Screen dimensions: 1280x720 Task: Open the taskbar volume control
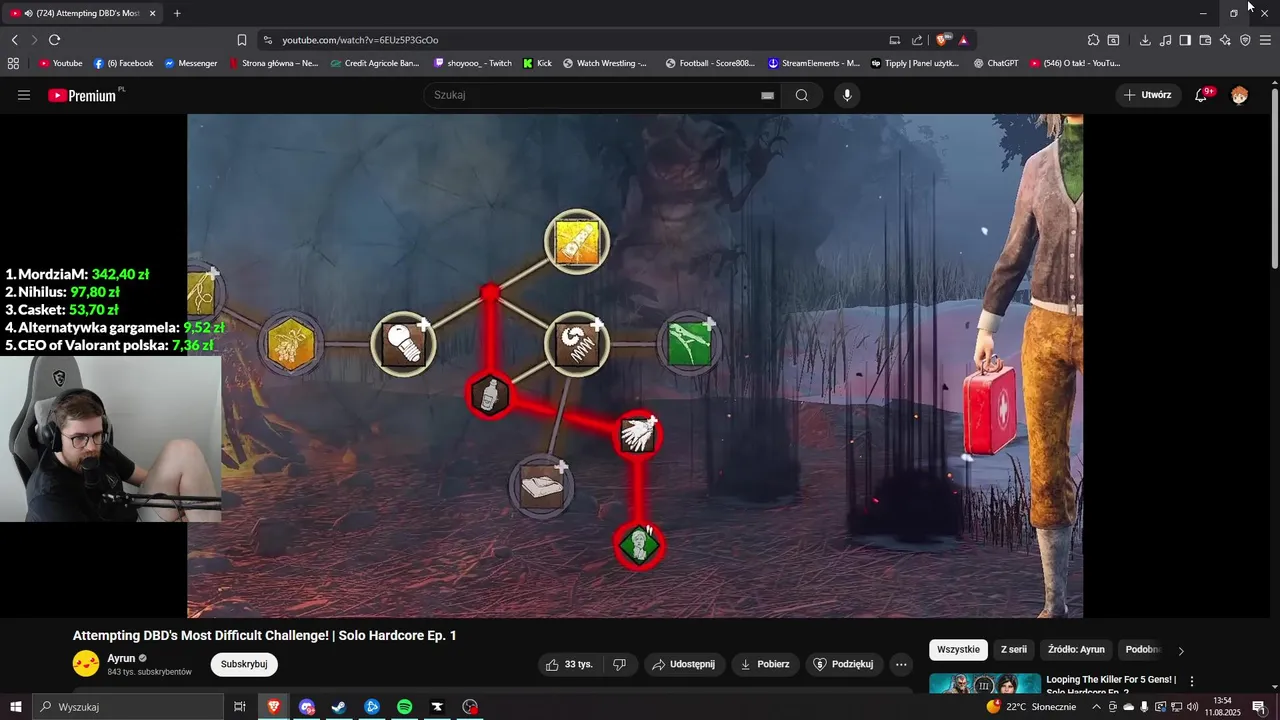[x=1193, y=707]
